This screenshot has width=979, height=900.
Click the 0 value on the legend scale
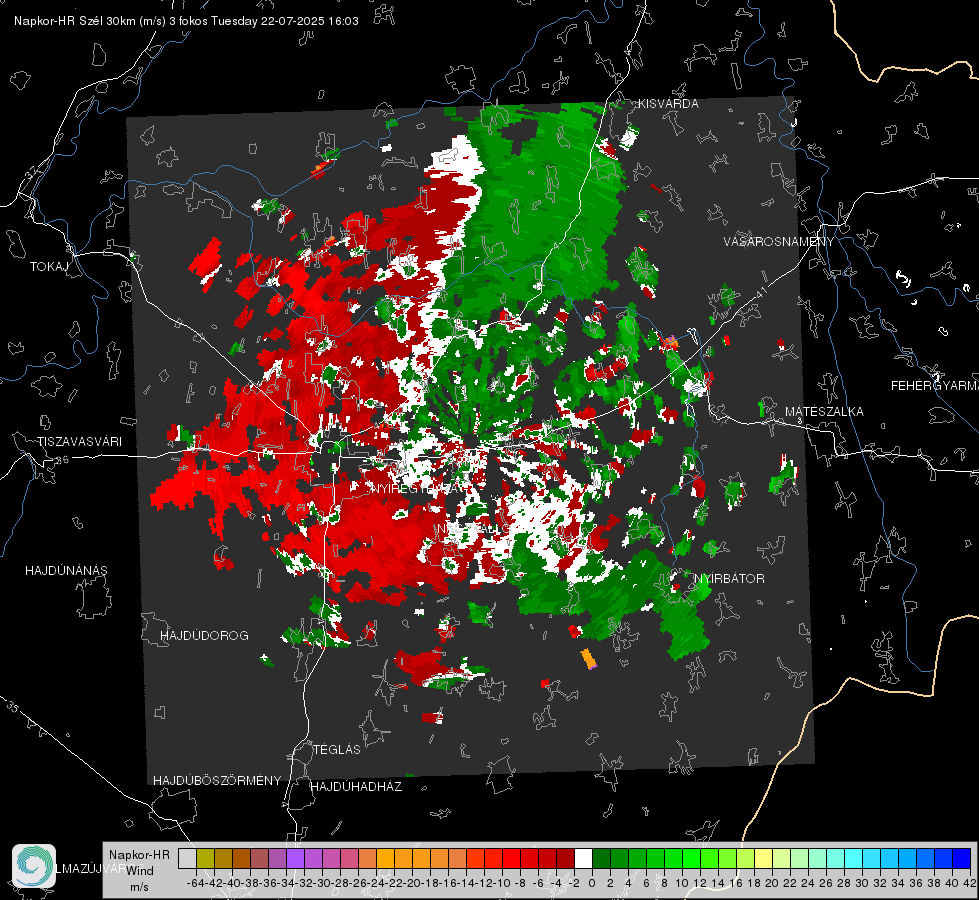tap(592, 883)
